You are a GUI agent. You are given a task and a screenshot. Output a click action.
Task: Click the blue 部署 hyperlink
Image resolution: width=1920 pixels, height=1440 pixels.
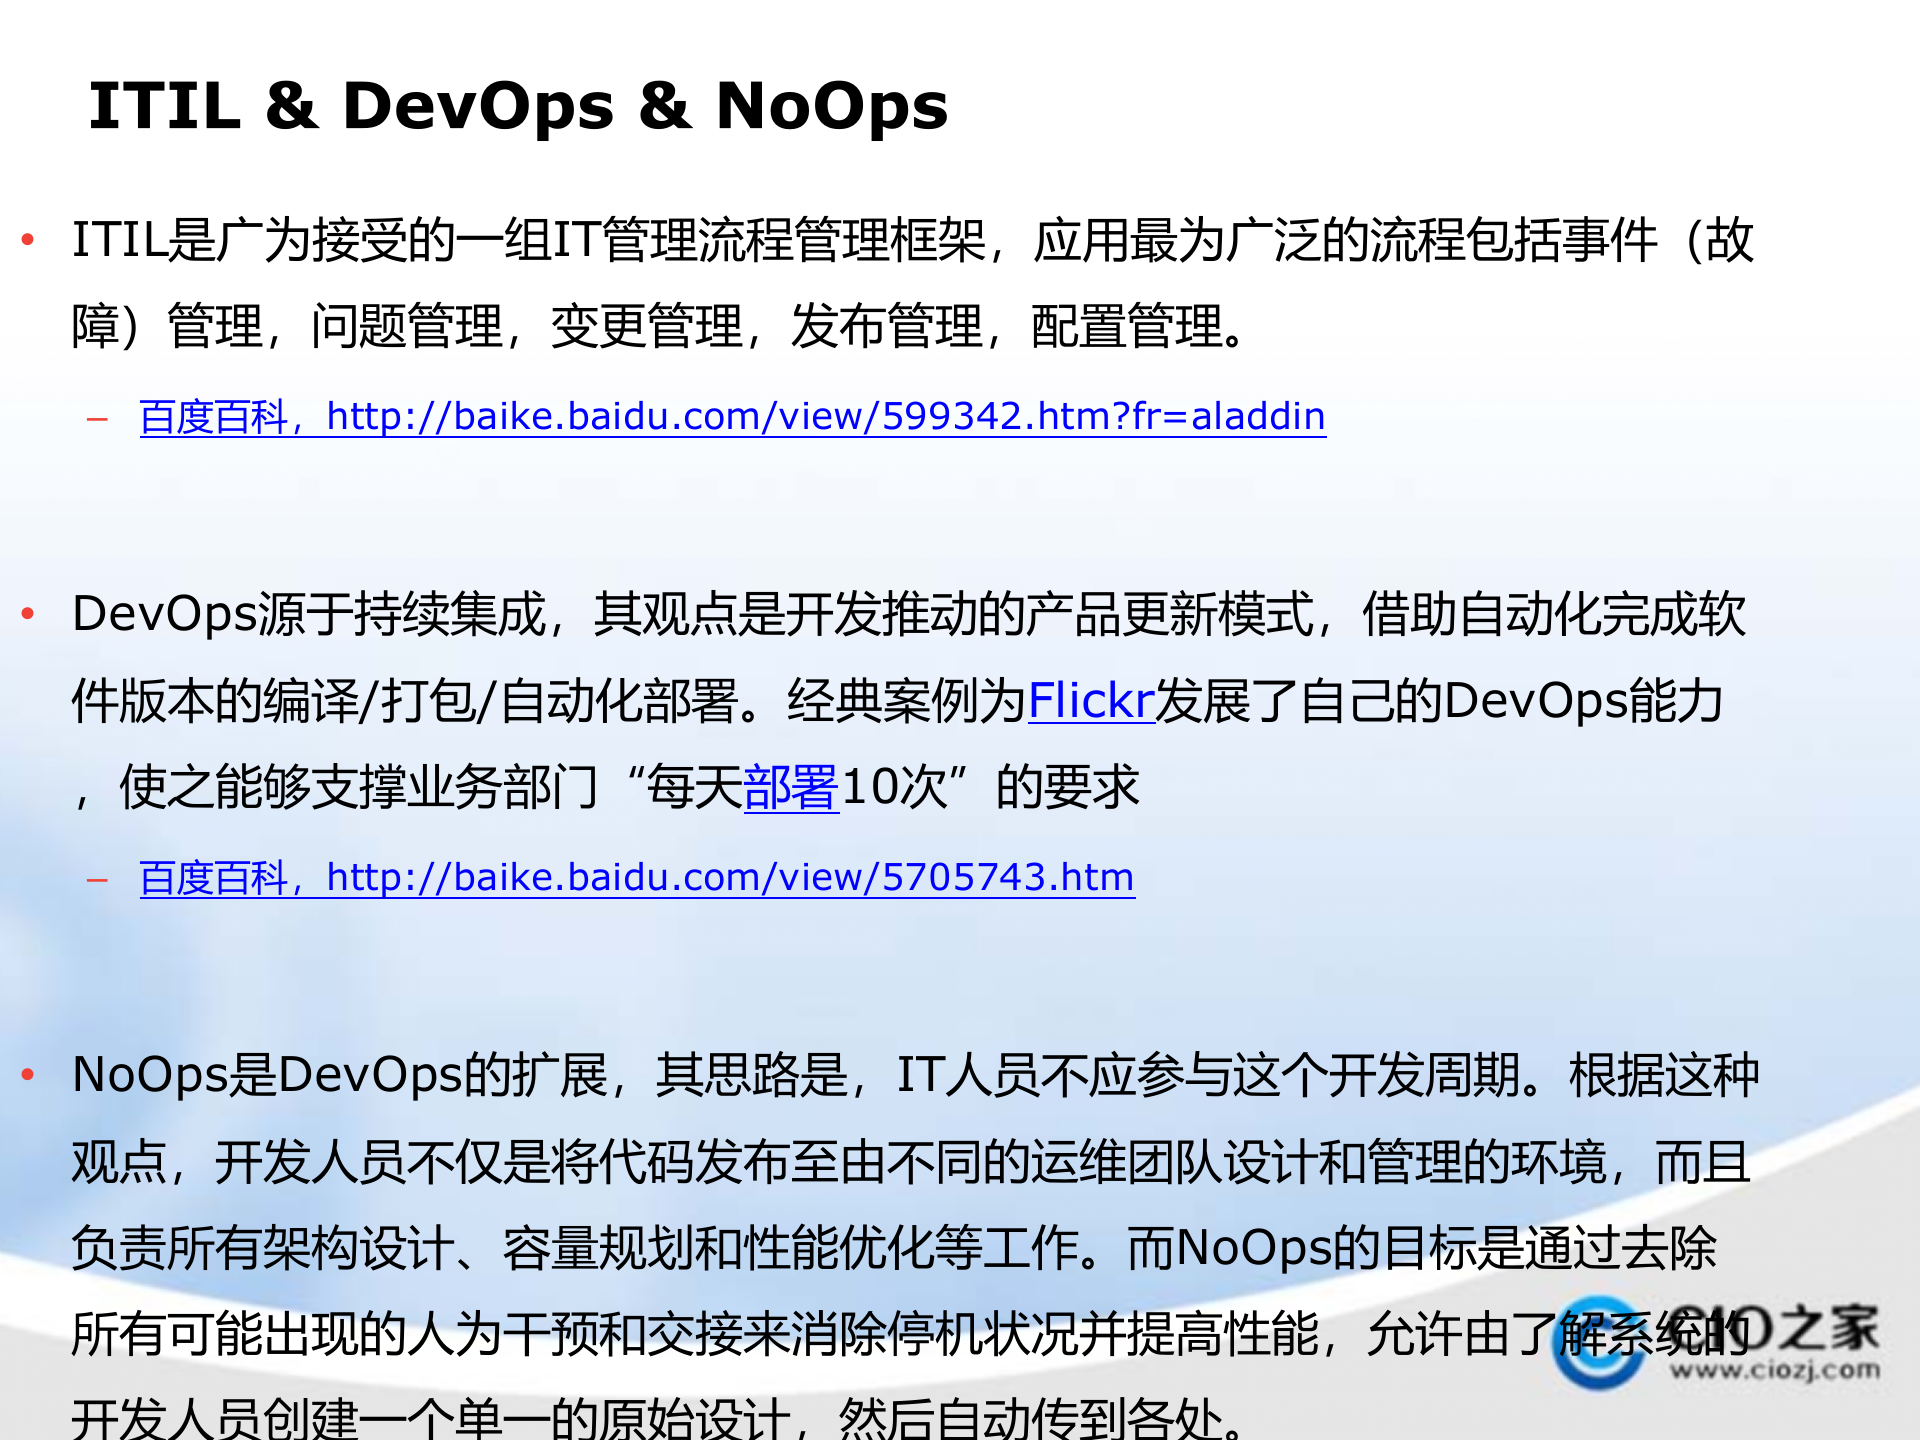pos(791,788)
